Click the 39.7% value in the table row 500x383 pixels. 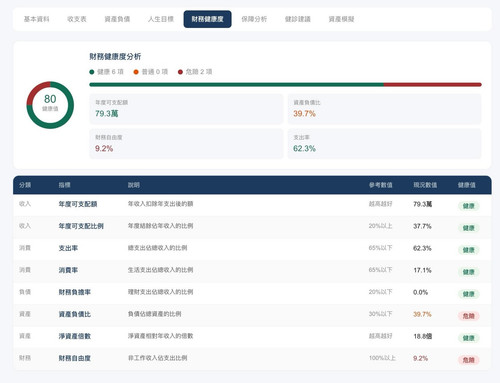[422, 314]
